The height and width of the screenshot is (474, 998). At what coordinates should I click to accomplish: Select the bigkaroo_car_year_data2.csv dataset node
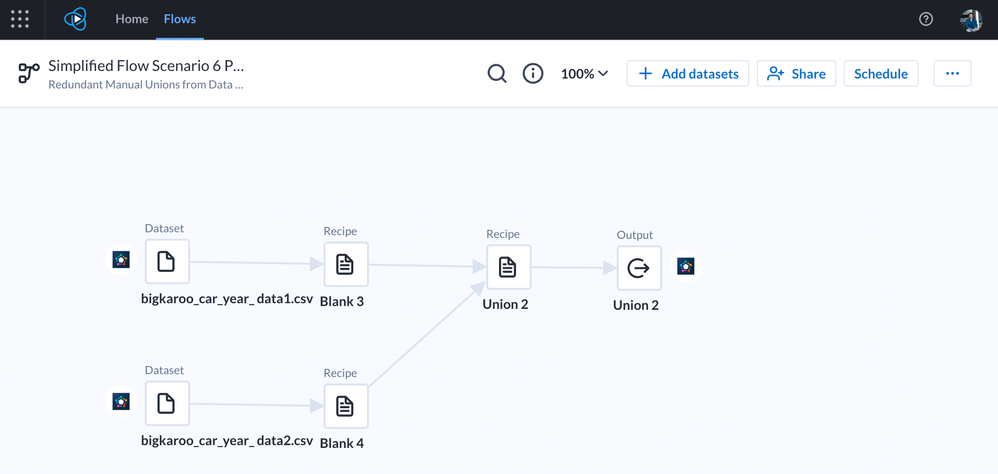click(167, 404)
